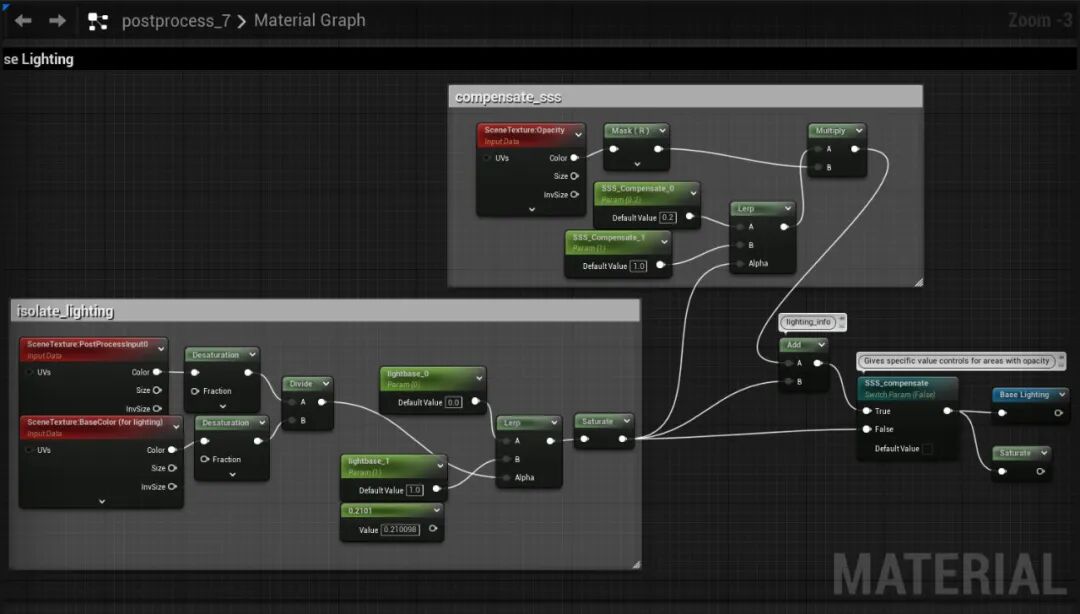Viewport: 1080px width, 614px height.
Task: Select the 'Gives specific value controls' comment bubble
Action: [x=961, y=360]
